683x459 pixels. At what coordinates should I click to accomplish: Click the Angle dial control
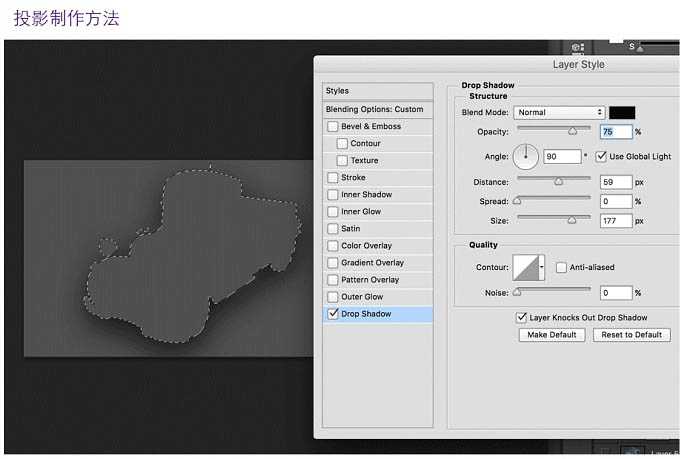[526, 156]
